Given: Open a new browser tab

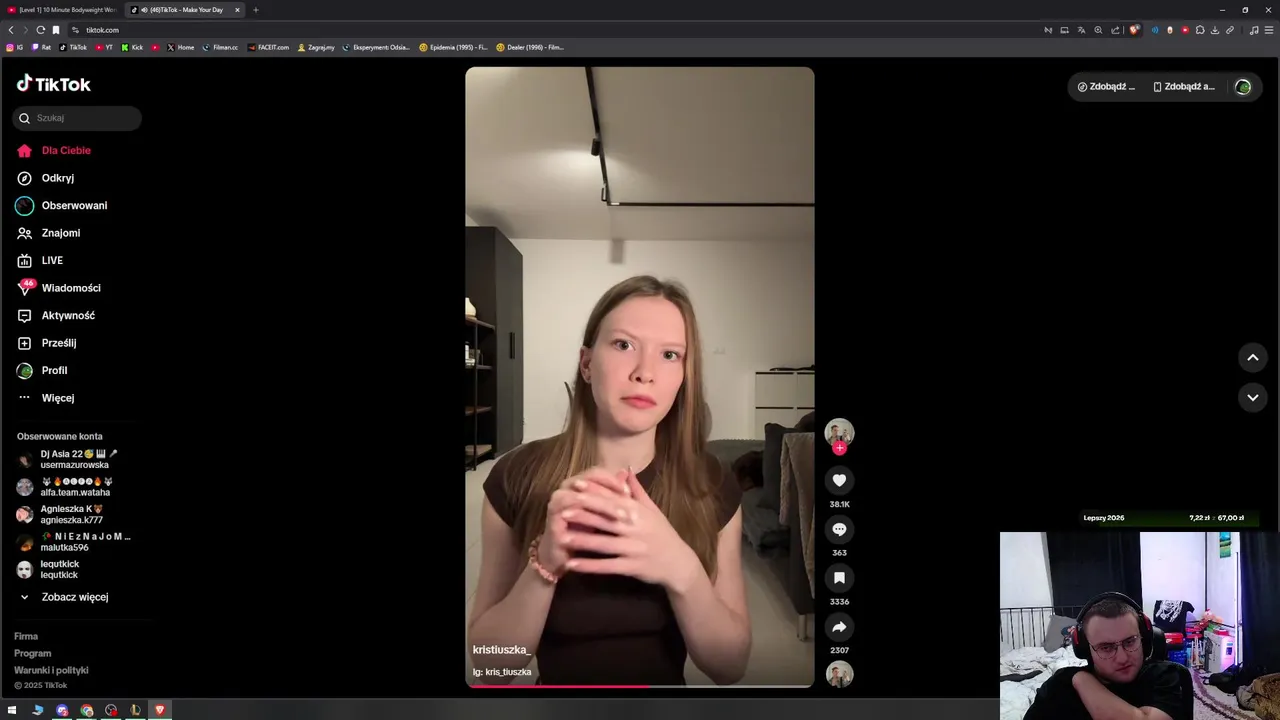Looking at the screenshot, I should tap(256, 10).
